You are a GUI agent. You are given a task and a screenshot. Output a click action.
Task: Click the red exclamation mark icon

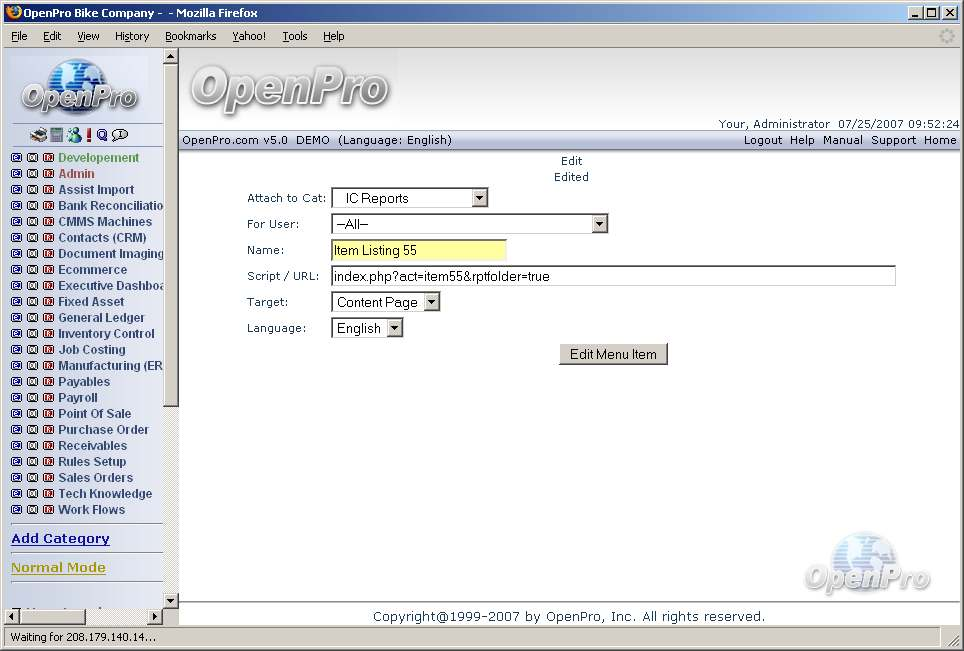88,135
